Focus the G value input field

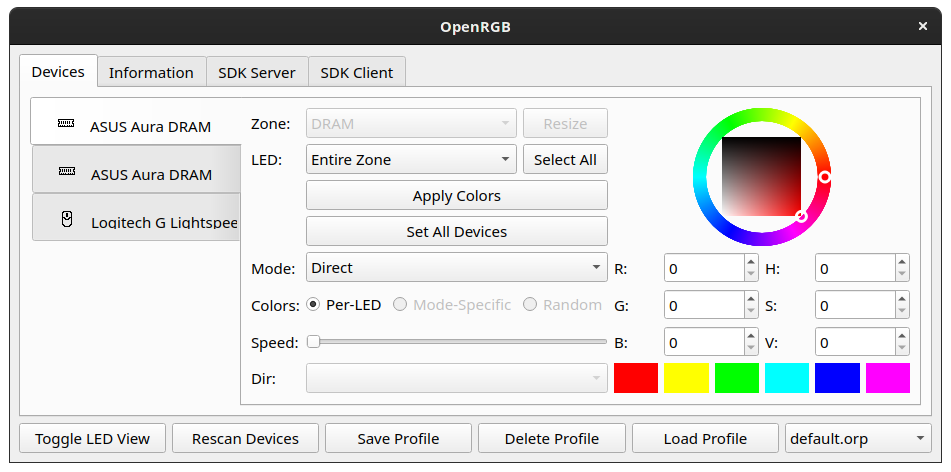(704, 305)
